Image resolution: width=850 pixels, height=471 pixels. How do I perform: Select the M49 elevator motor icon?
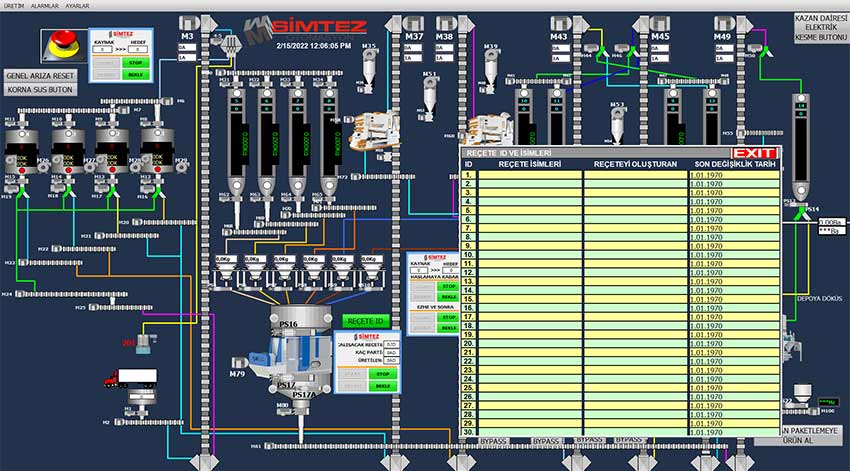click(724, 23)
